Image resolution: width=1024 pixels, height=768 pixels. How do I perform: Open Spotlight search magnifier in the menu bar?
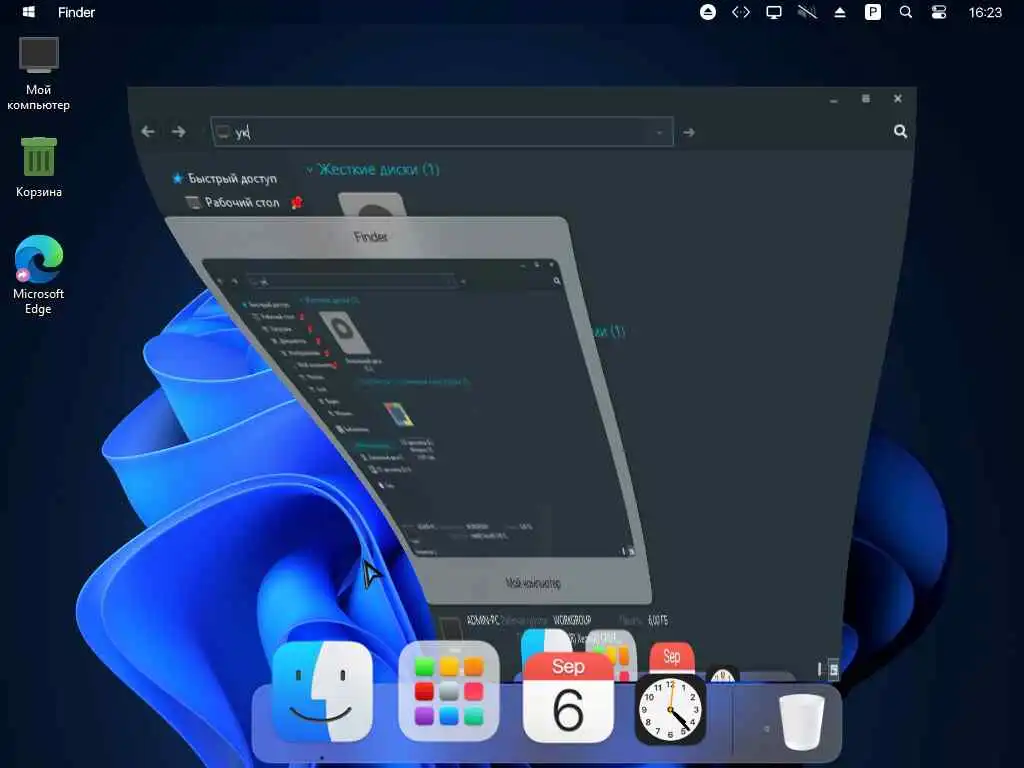(906, 12)
